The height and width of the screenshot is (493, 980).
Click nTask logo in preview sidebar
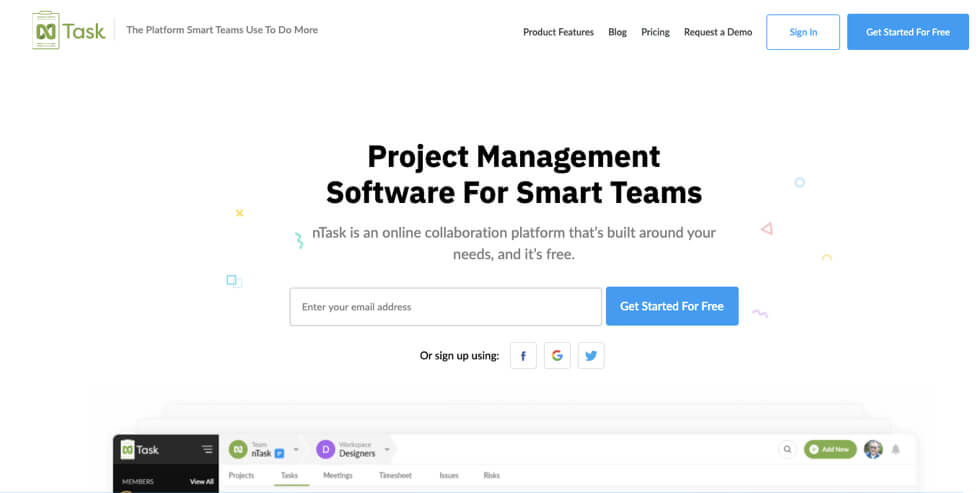[x=139, y=449]
